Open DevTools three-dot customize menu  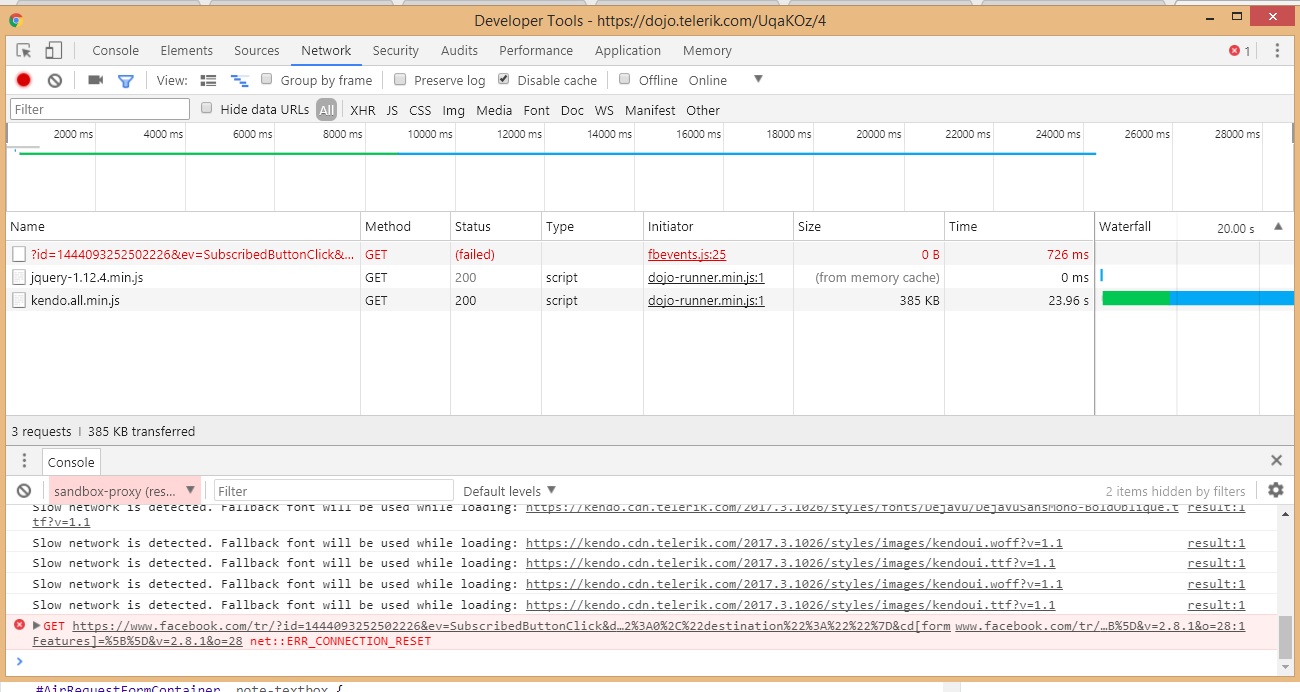[x=1277, y=51]
